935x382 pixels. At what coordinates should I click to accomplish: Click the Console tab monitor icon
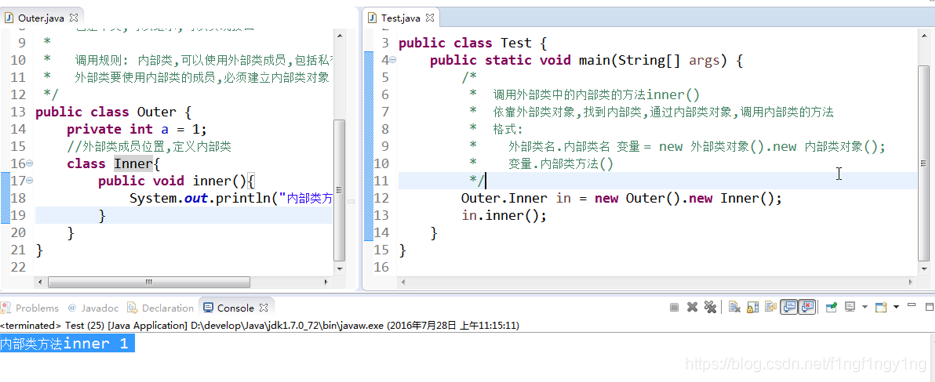(x=208, y=308)
